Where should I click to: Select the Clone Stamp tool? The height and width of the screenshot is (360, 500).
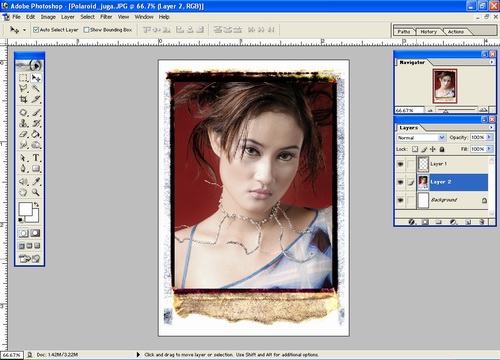23,123
